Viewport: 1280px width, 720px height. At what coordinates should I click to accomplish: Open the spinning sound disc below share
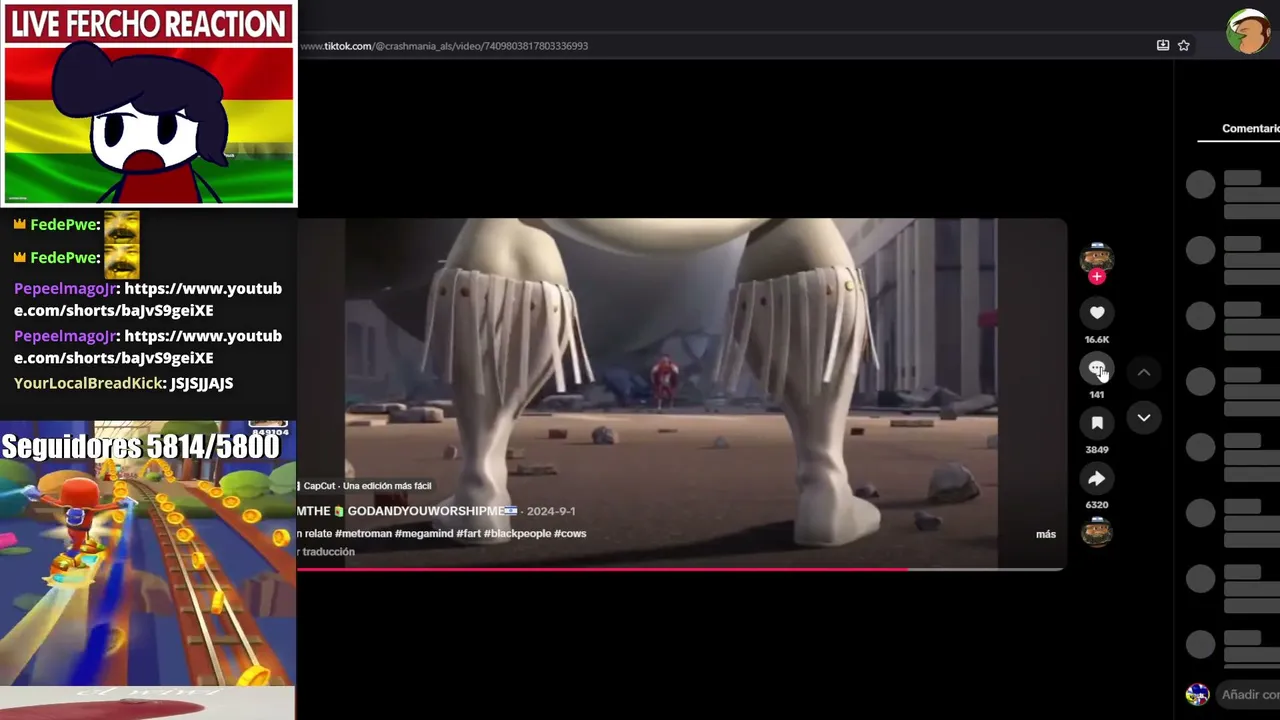coord(1097,533)
